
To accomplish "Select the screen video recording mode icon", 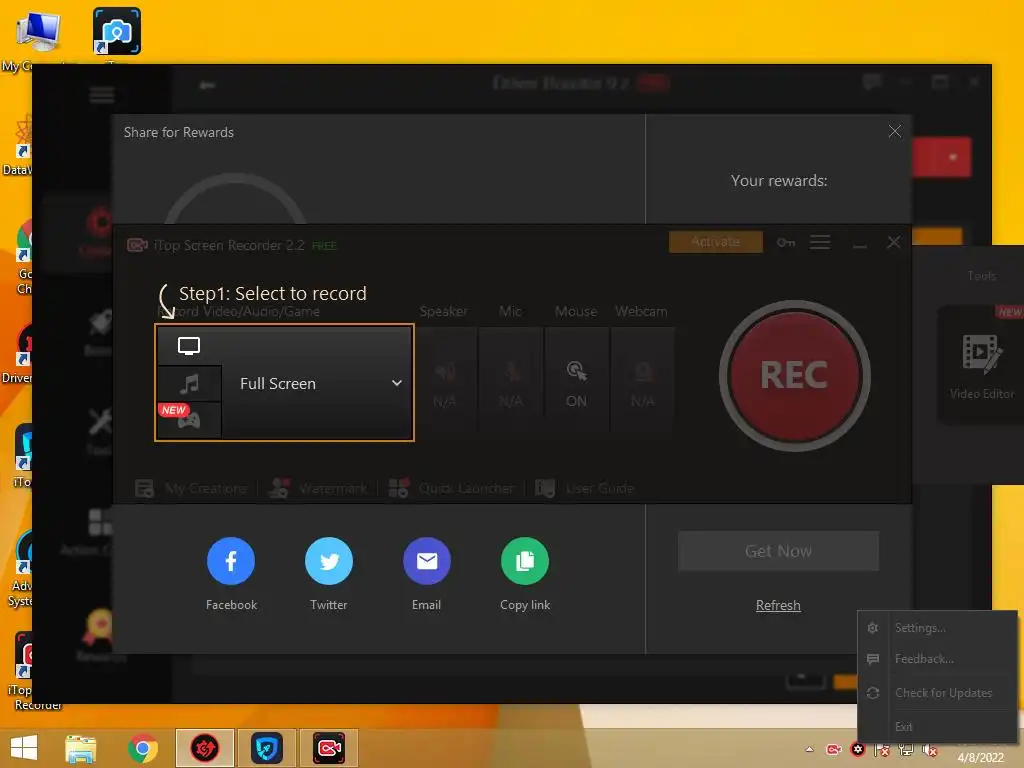I will pos(189,345).
